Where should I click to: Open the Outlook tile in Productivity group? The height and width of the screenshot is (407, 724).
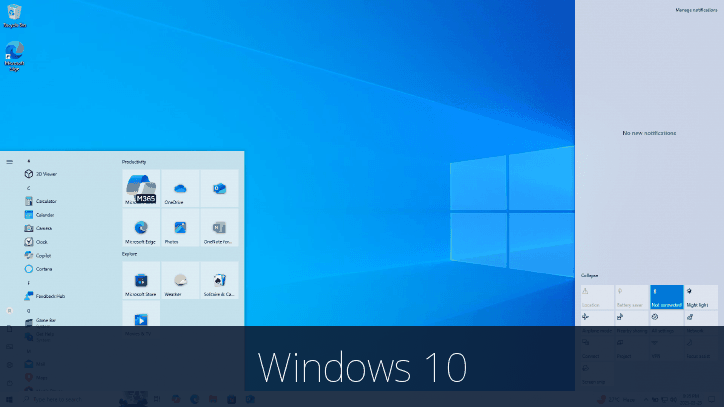click(x=219, y=188)
